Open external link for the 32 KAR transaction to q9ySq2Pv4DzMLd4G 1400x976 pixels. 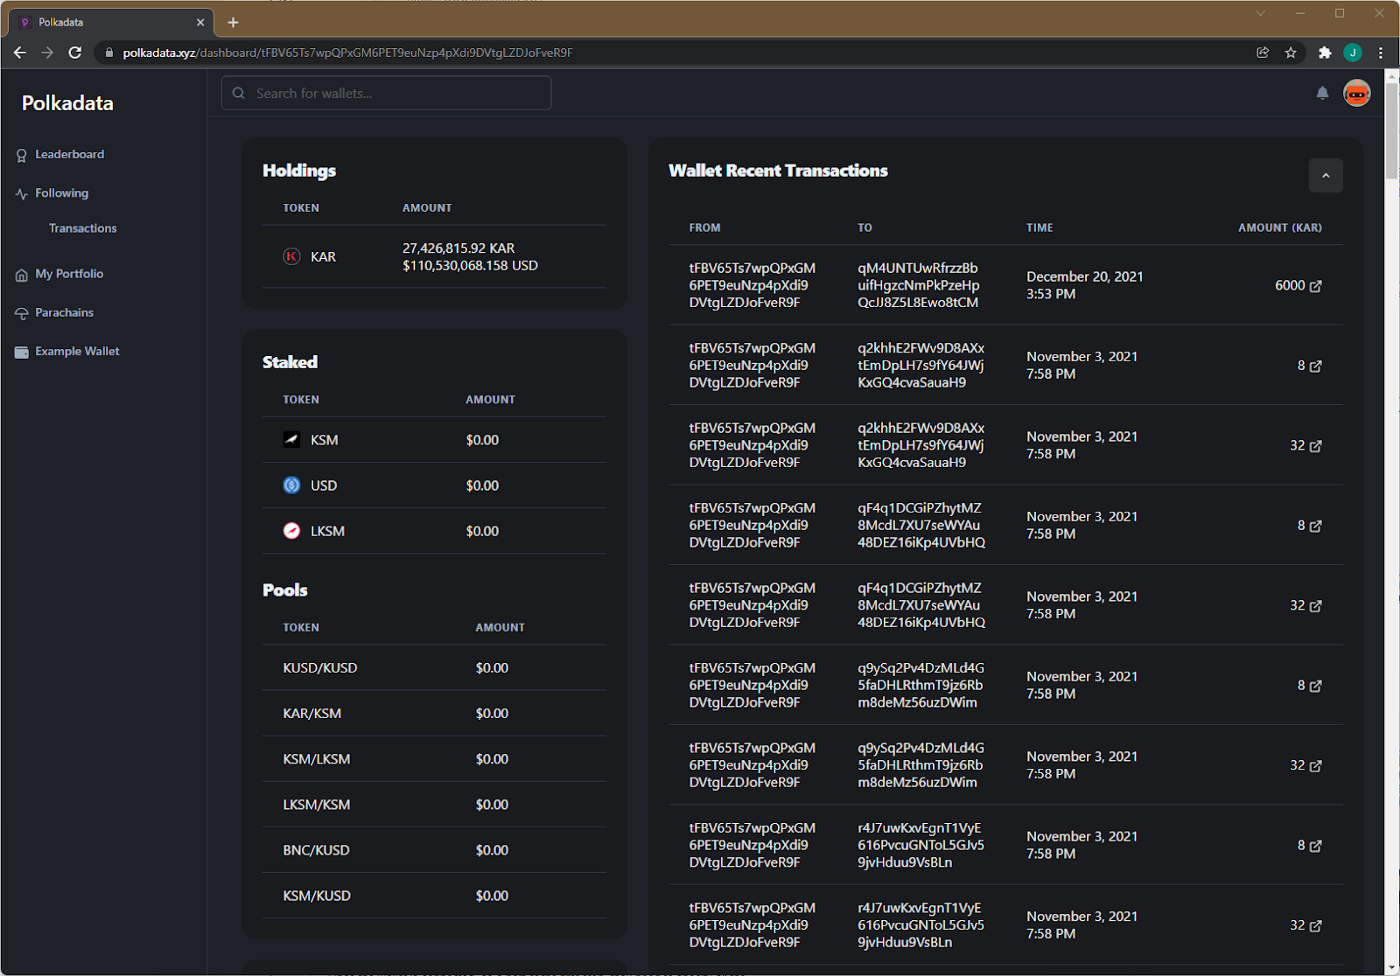[x=1316, y=766]
